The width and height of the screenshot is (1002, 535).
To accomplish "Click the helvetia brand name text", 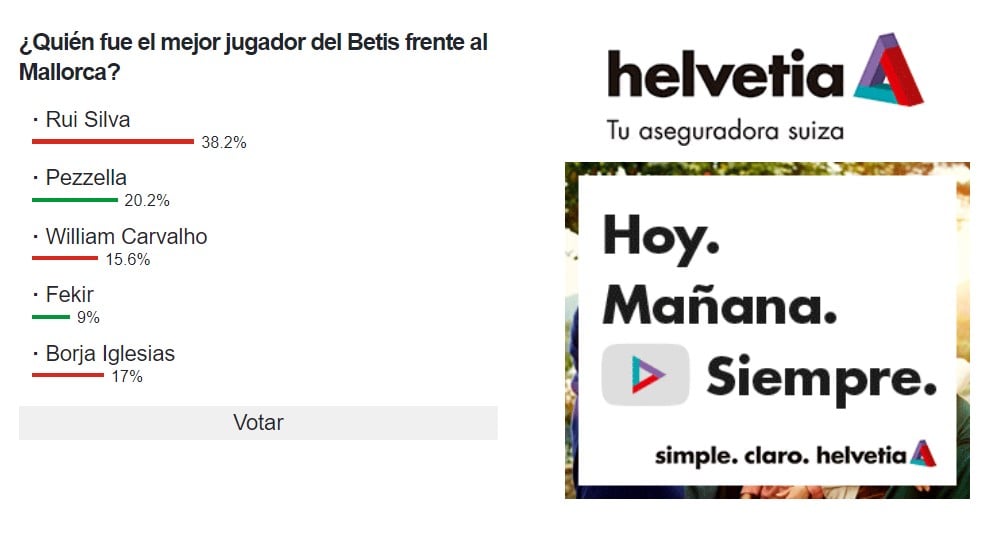I will coord(725,77).
